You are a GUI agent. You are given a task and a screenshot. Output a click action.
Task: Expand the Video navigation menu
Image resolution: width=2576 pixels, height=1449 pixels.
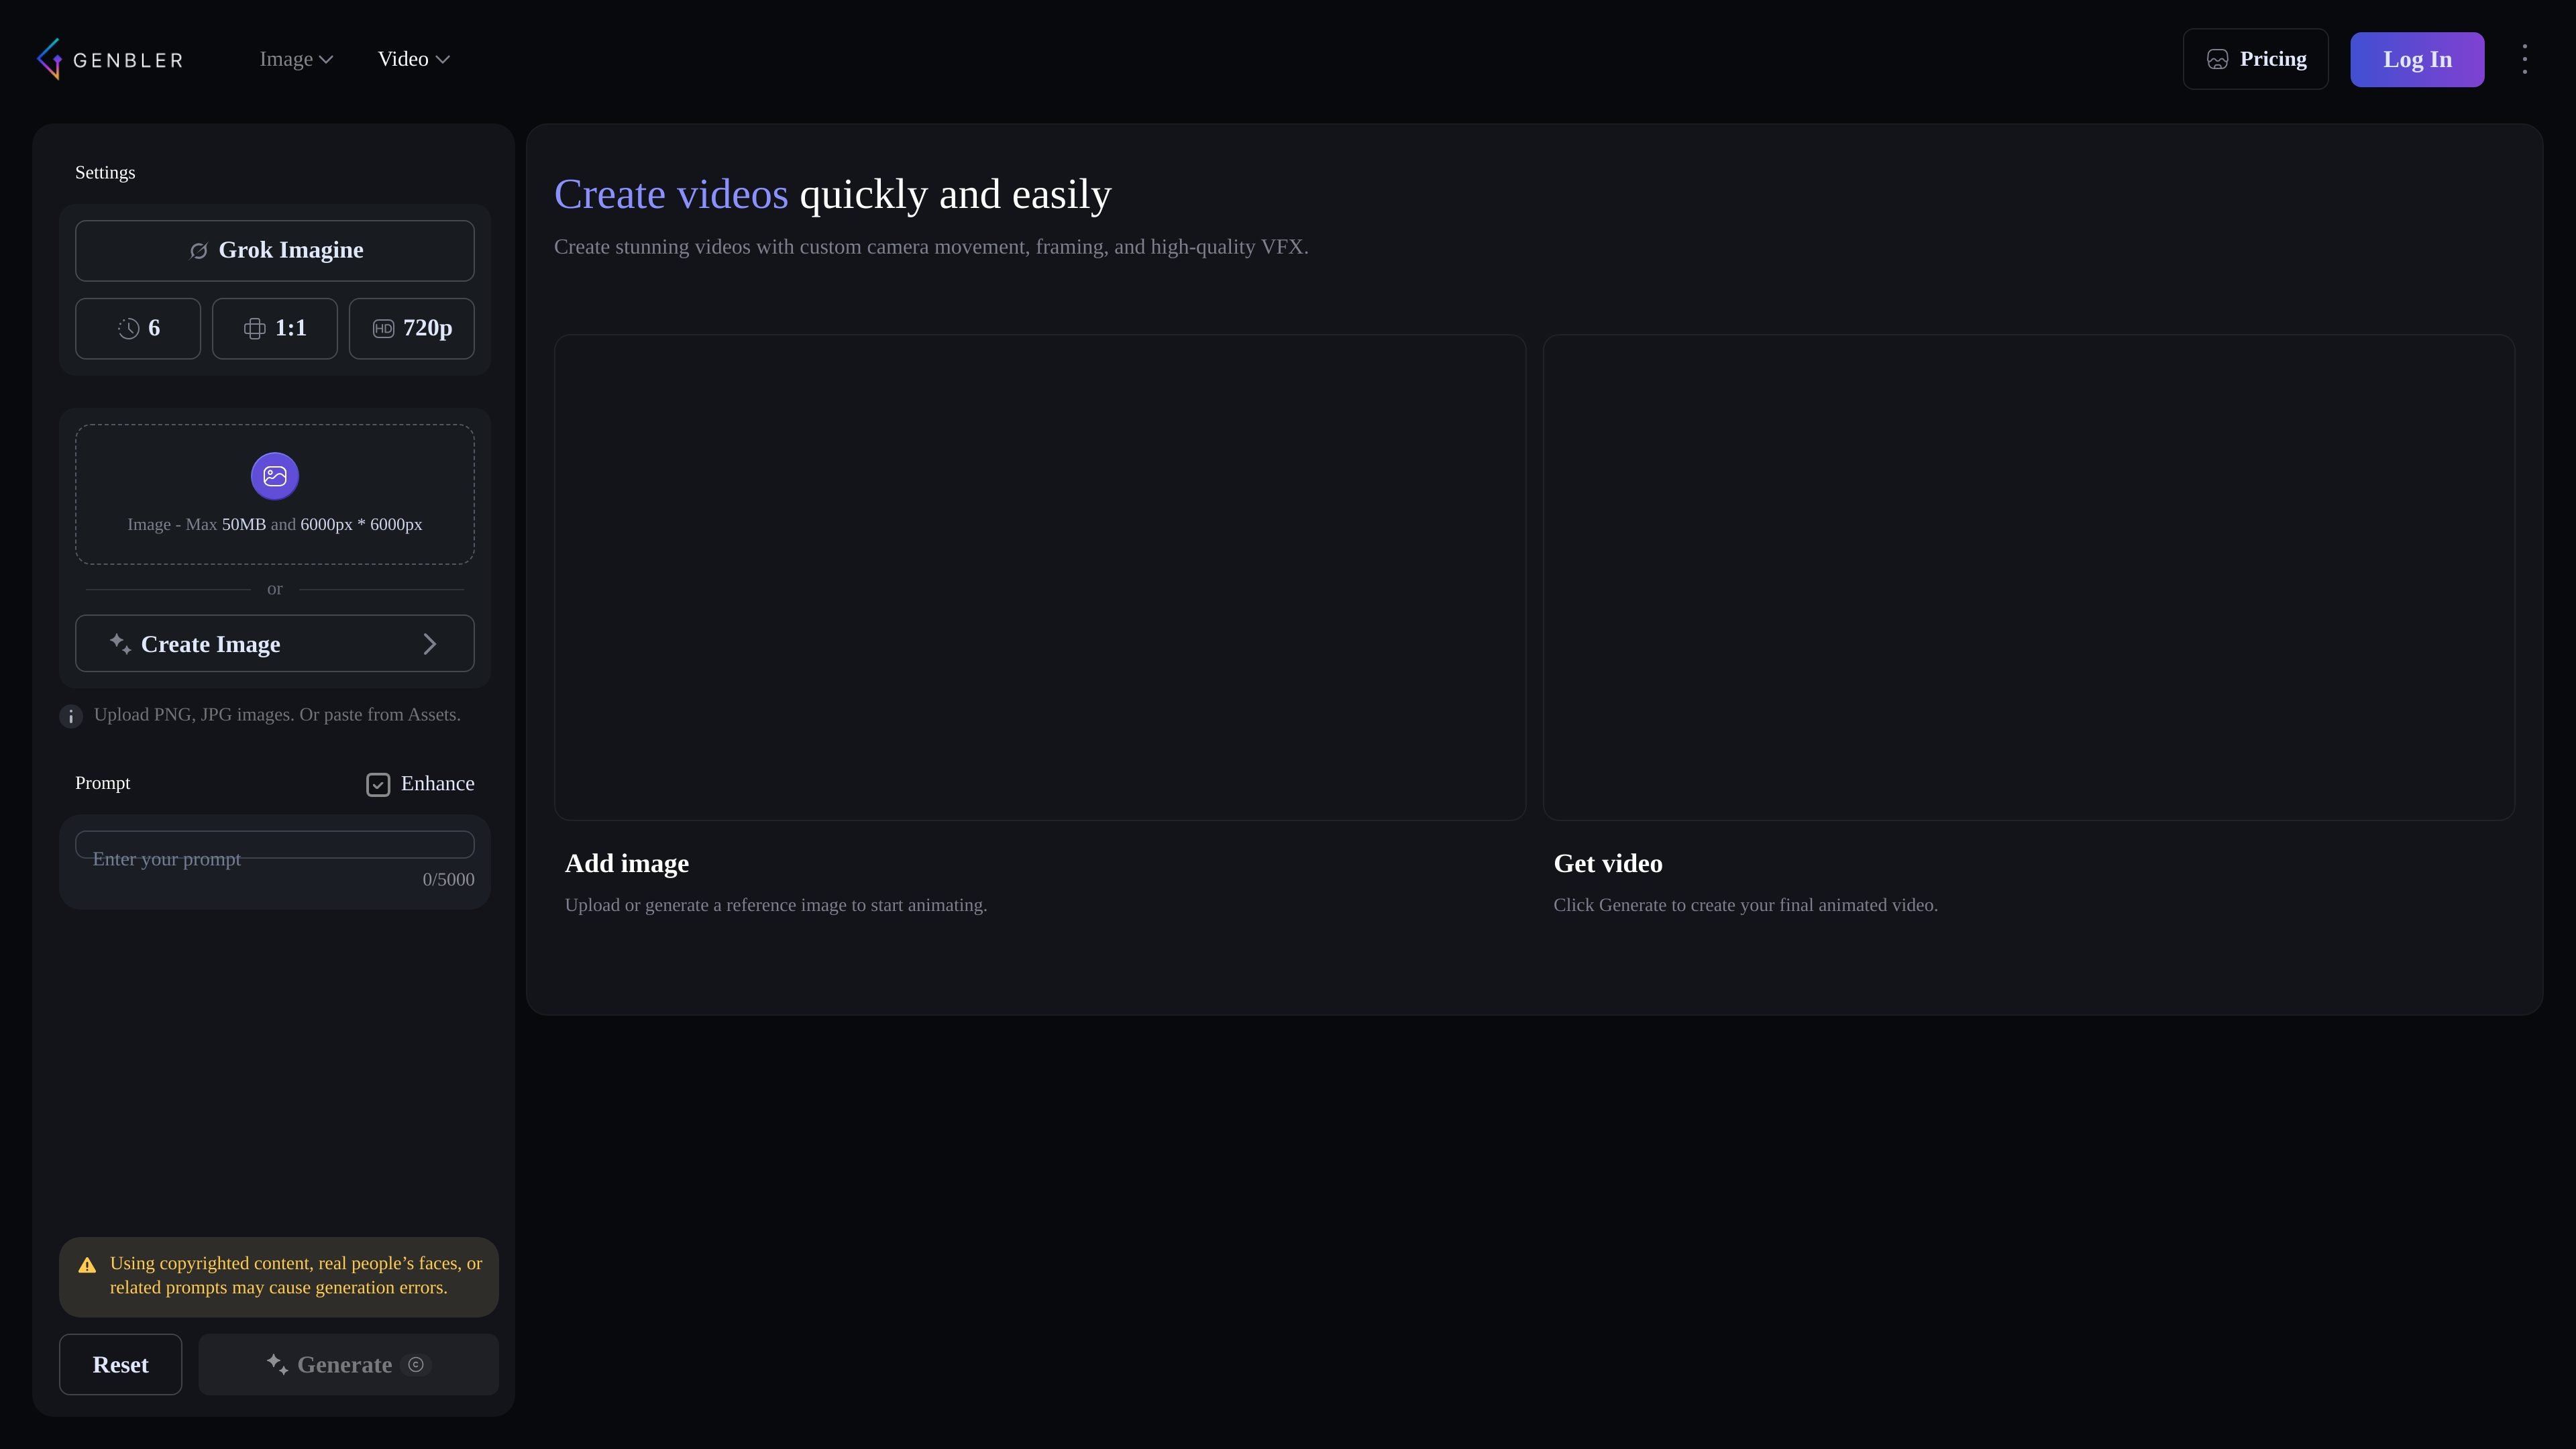(414, 59)
